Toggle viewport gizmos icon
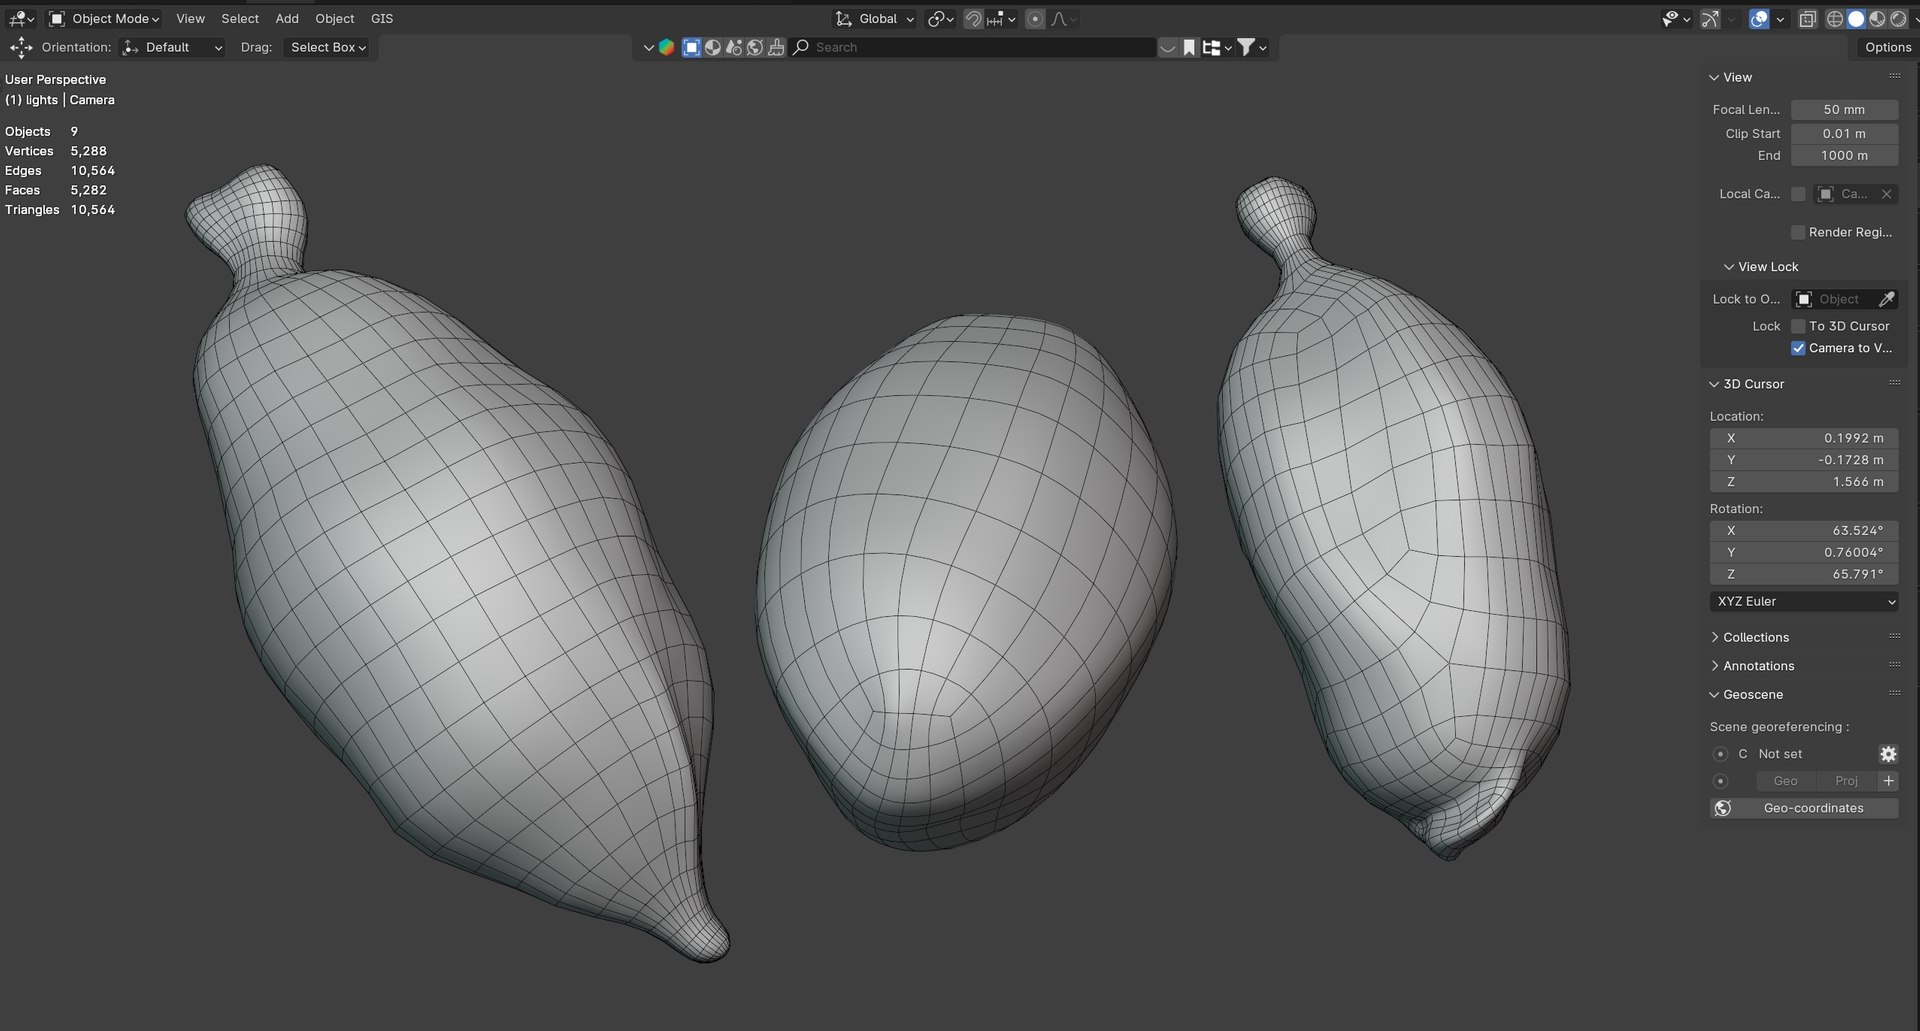The height and width of the screenshot is (1031, 1920). 1711,19
